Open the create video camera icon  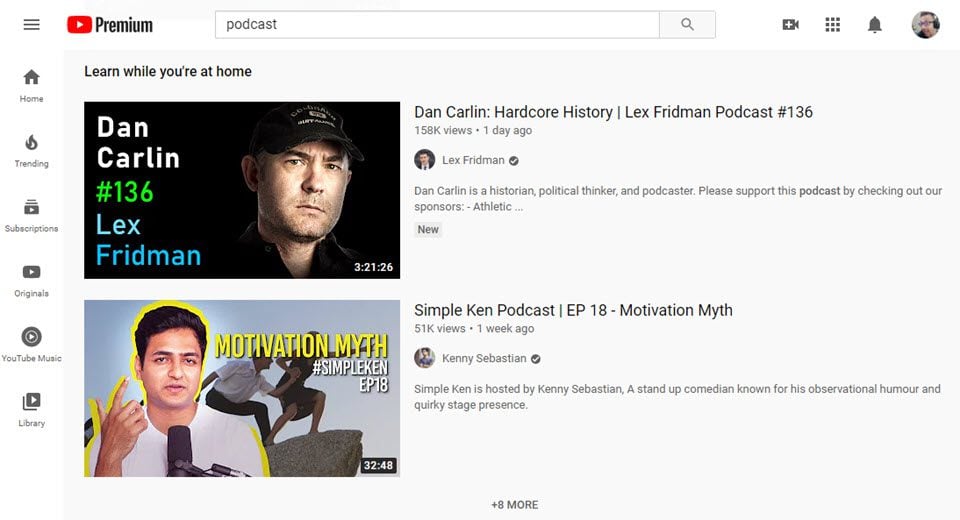click(790, 24)
